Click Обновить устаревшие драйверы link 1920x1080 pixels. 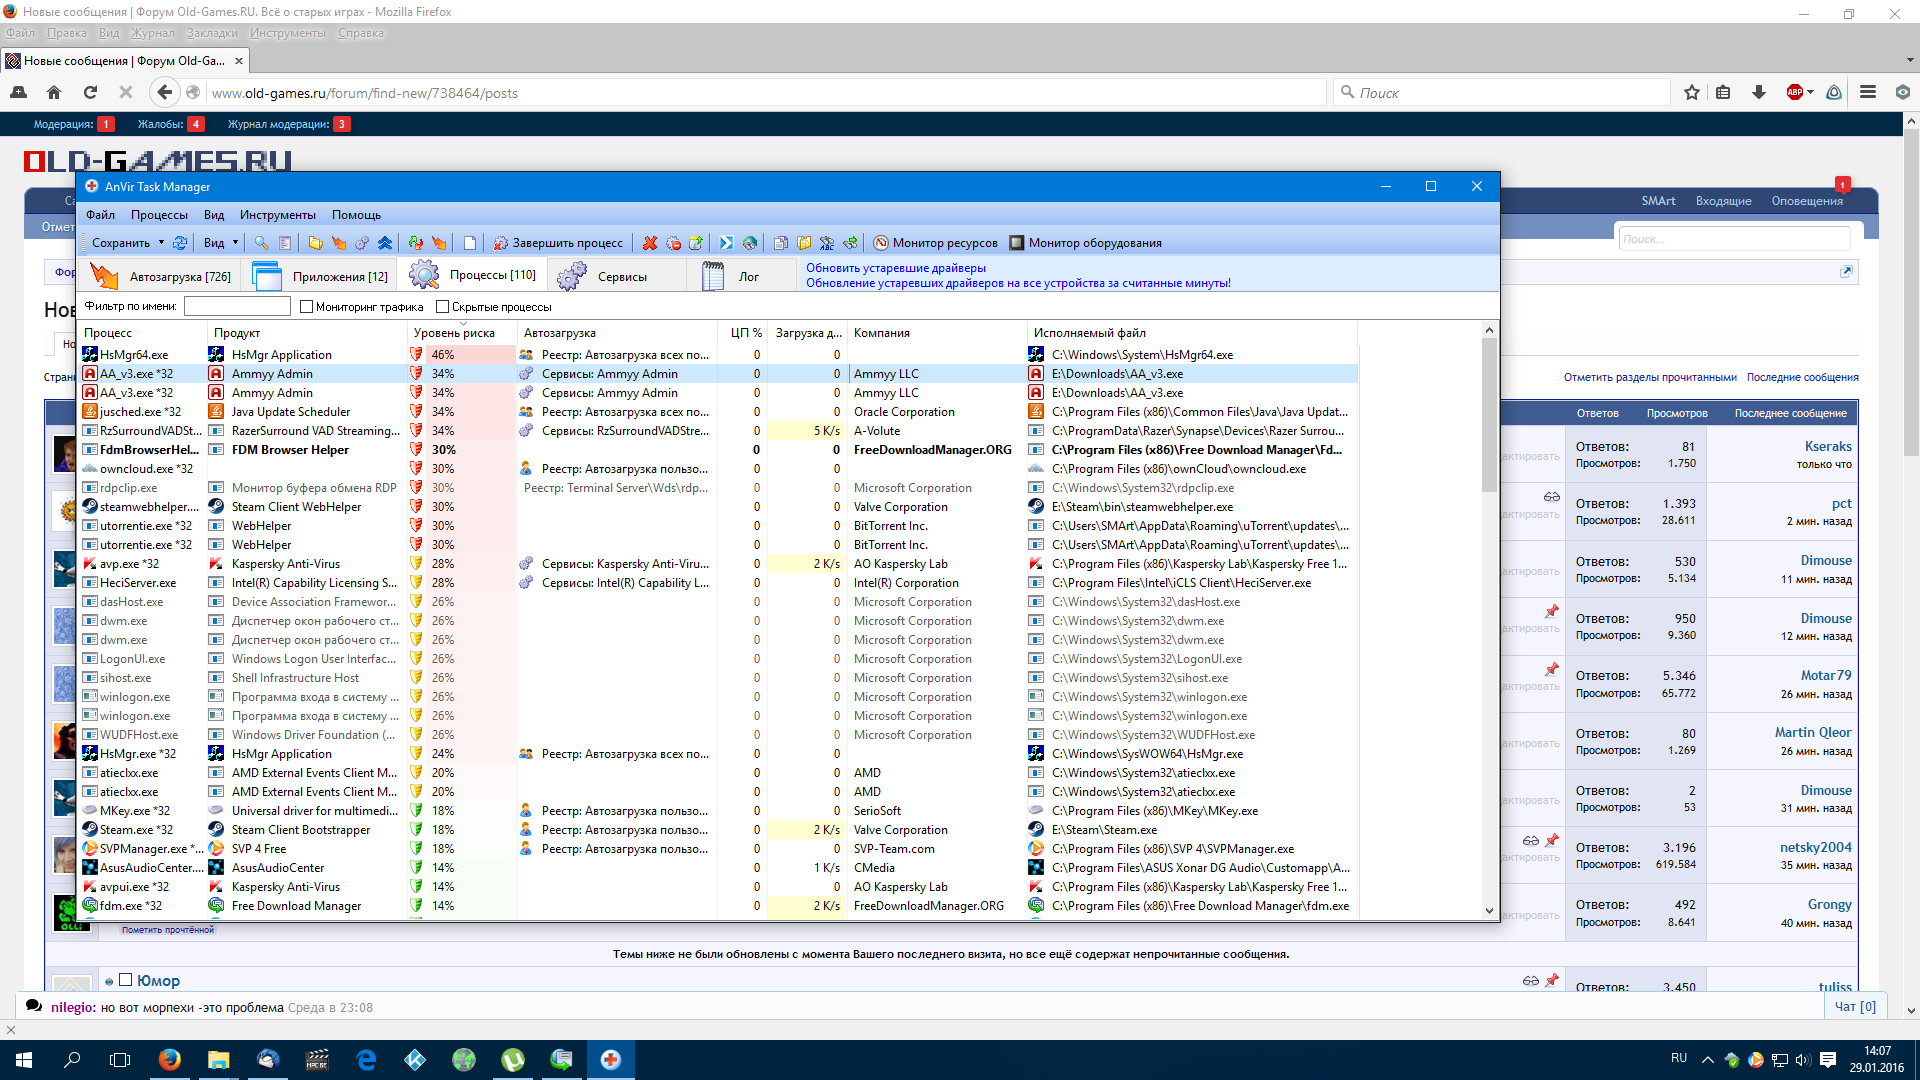pyautogui.click(x=895, y=268)
